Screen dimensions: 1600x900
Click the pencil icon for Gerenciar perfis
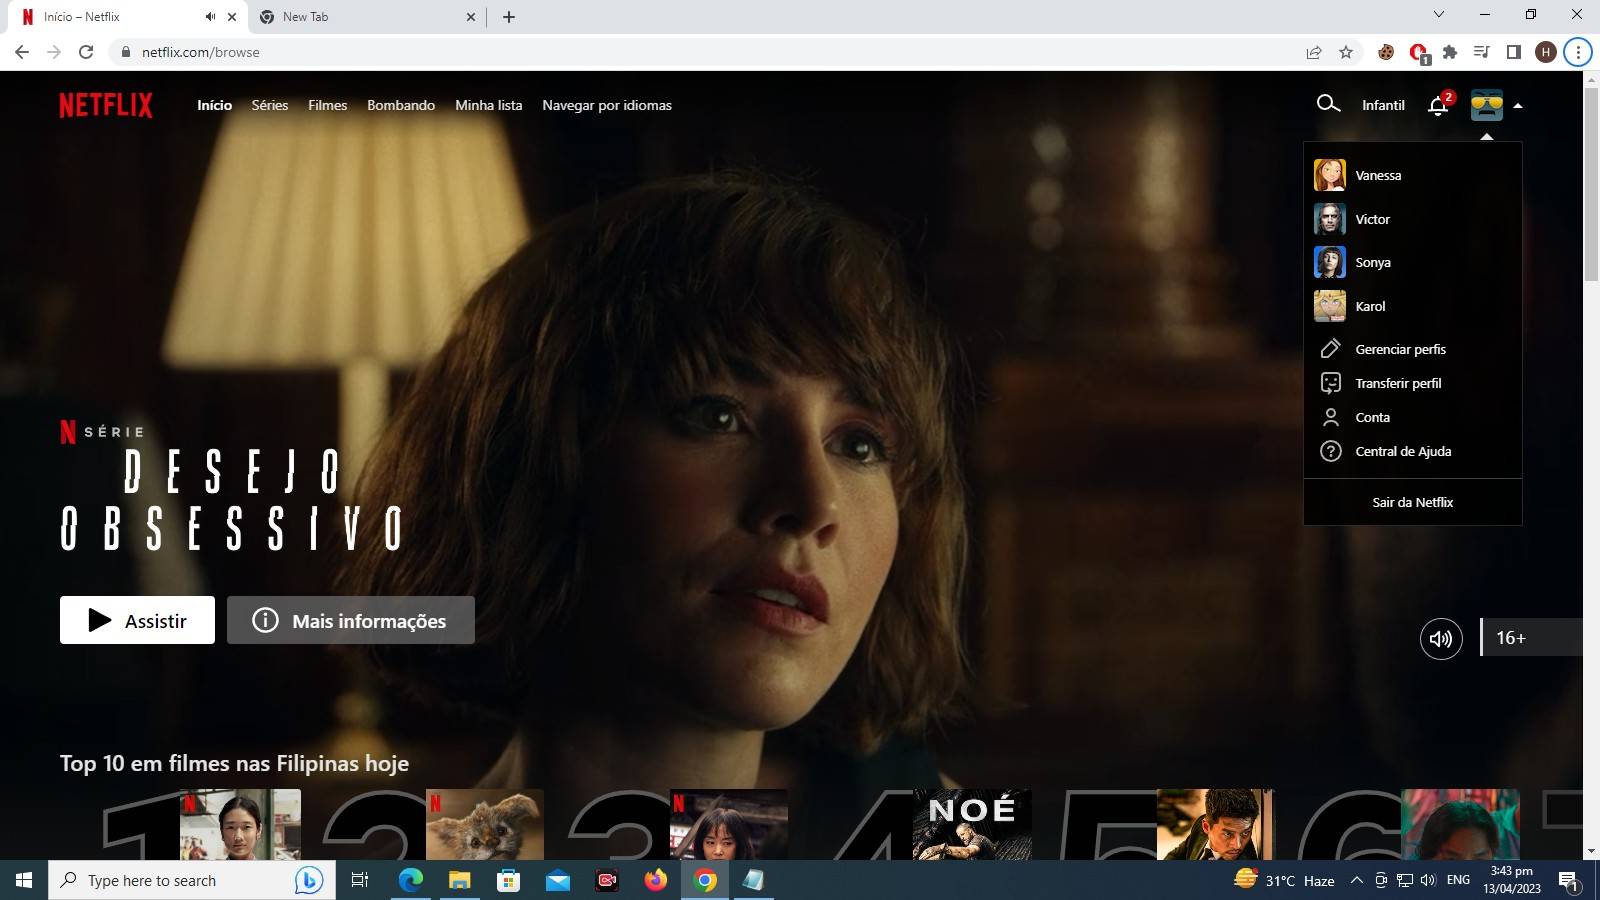[1331, 349]
